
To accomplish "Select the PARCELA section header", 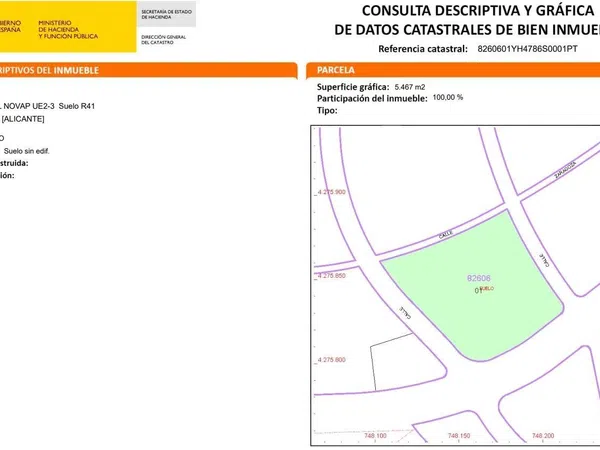I will [338, 71].
